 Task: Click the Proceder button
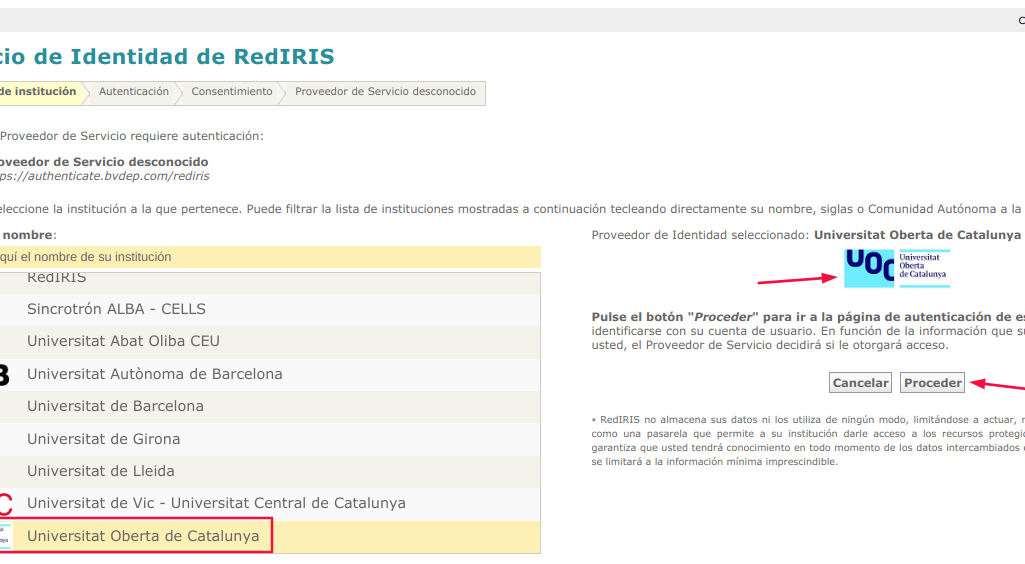click(x=932, y=382)
